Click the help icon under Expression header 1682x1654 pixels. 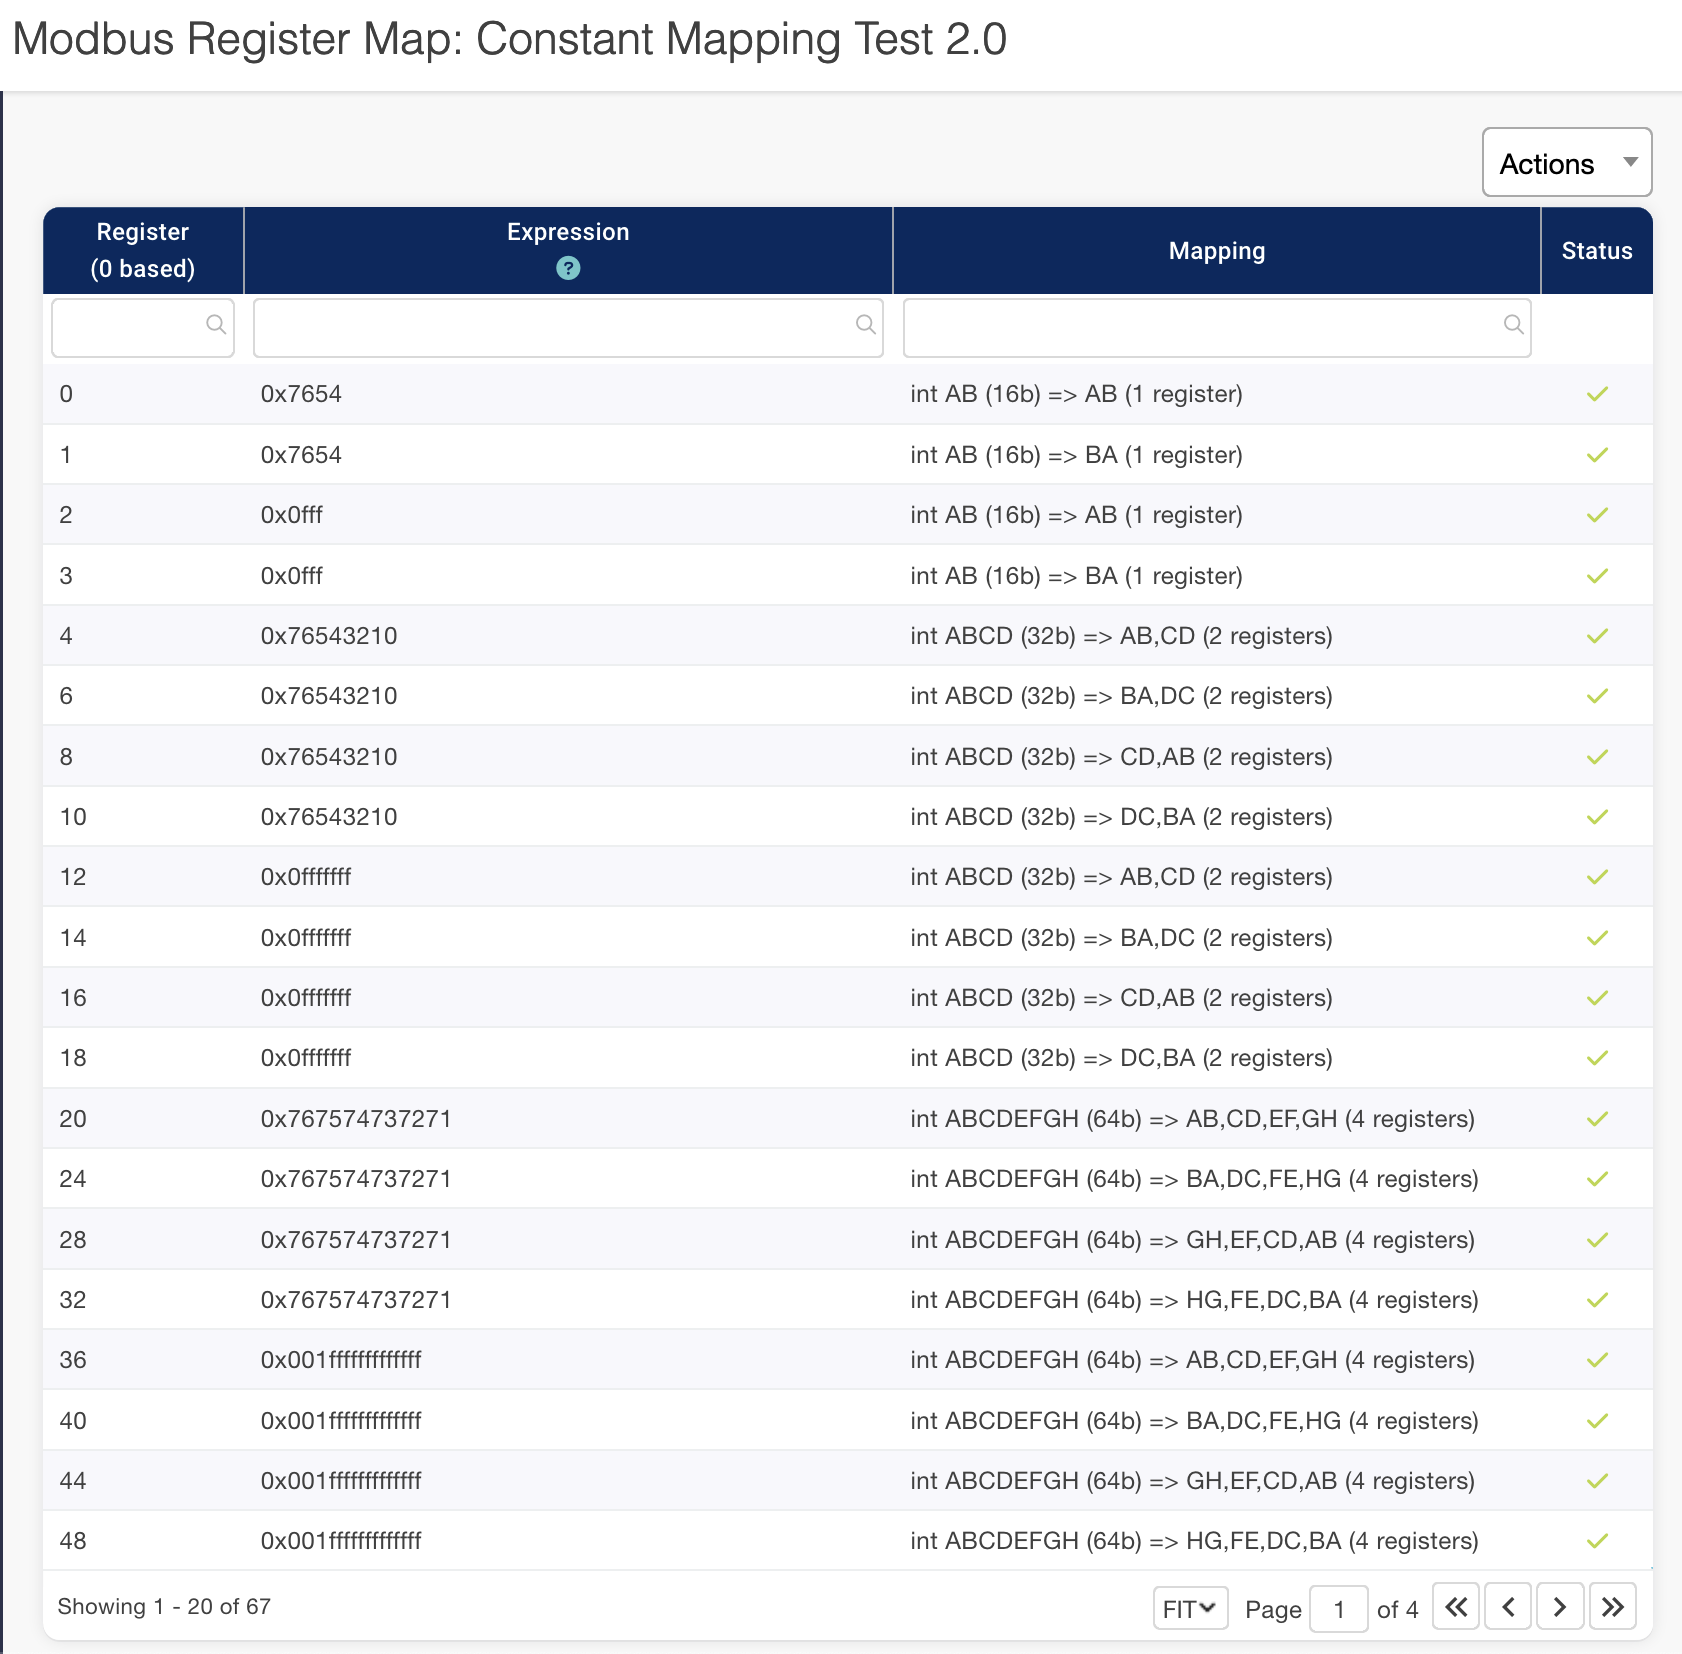[x=567, y=268]
